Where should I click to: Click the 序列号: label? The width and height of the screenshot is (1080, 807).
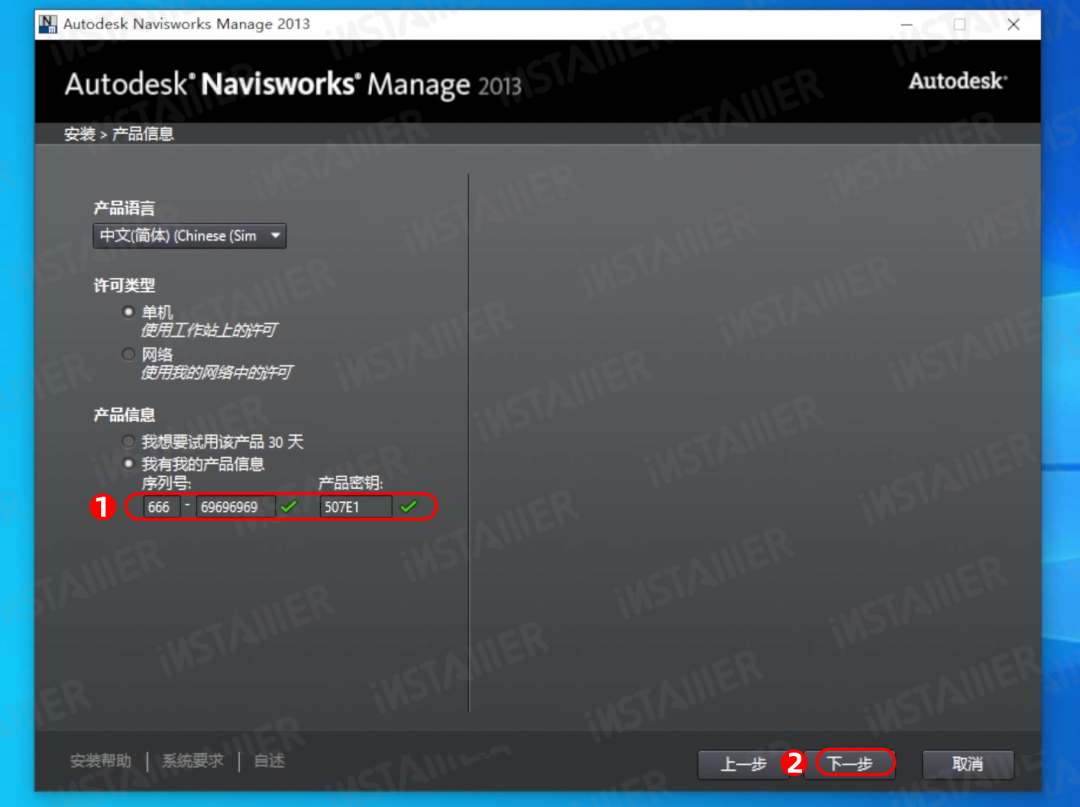[x=166, y=483]
